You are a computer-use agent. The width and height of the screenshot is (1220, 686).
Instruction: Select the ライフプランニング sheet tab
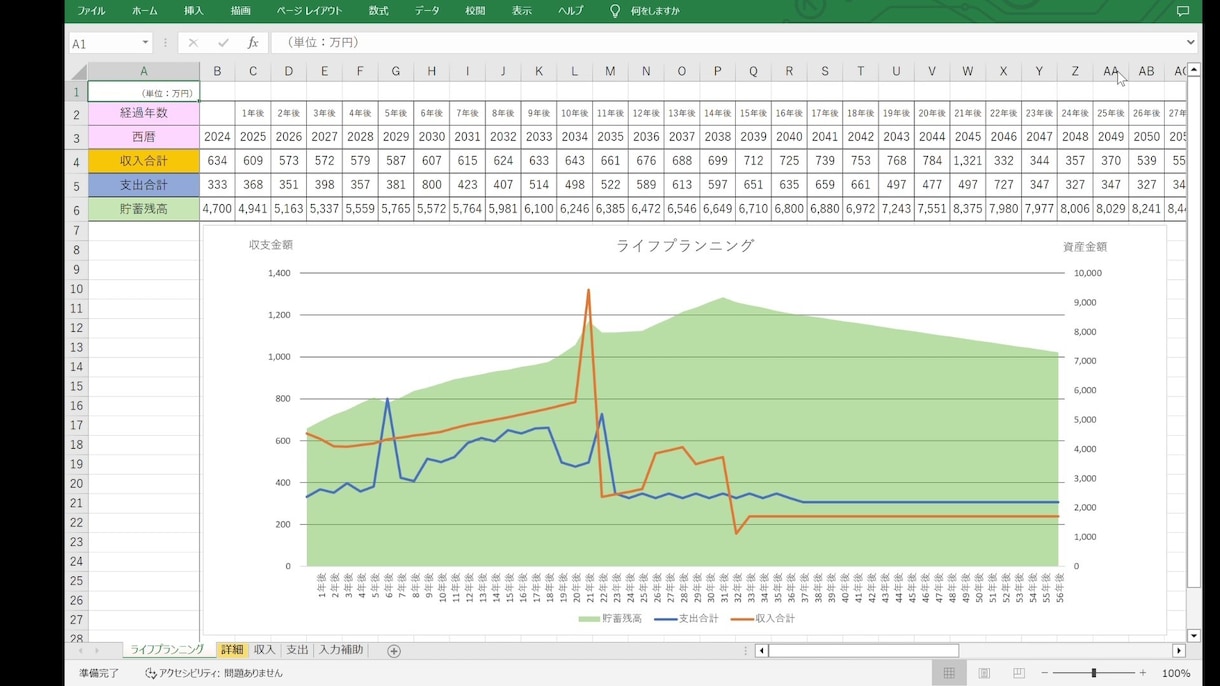(x=167, y=650)
